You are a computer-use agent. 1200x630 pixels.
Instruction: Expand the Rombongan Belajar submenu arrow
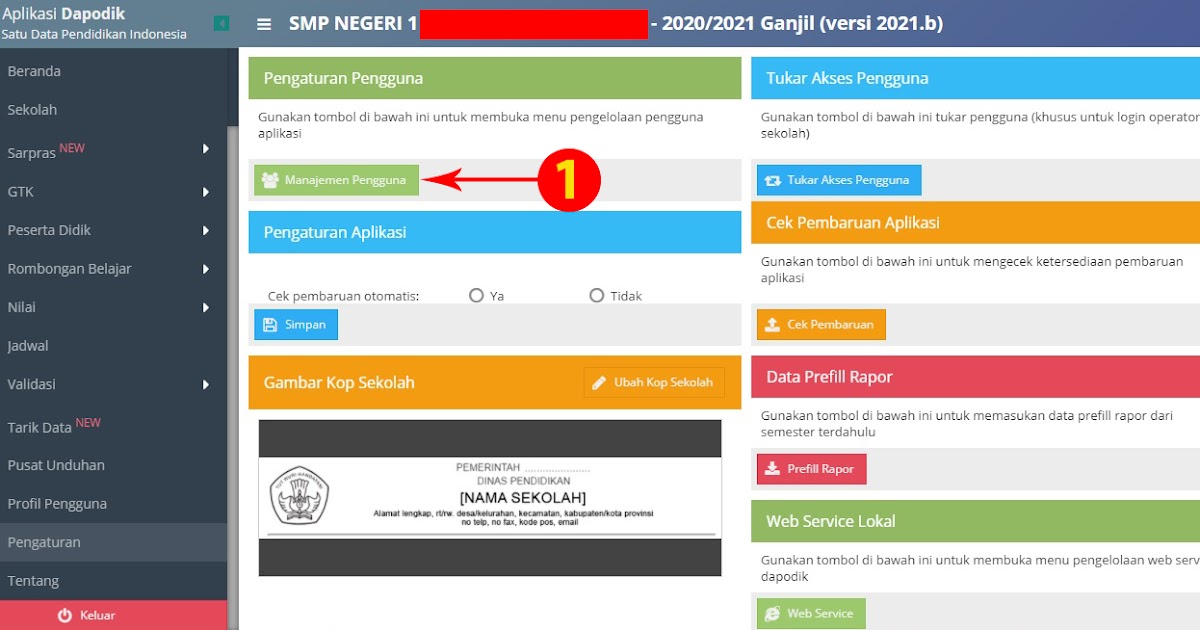click(206, 269)
